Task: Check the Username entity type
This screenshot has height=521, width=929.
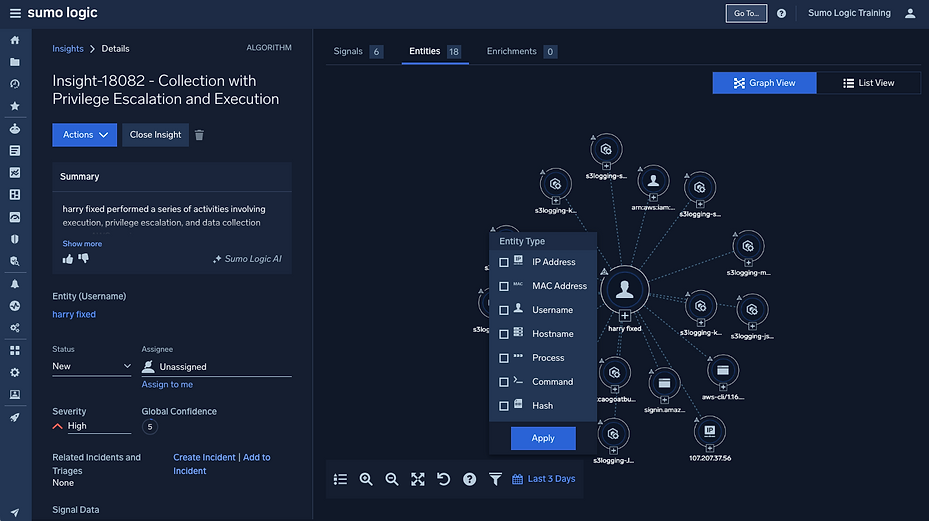Action: pos(504,310)
